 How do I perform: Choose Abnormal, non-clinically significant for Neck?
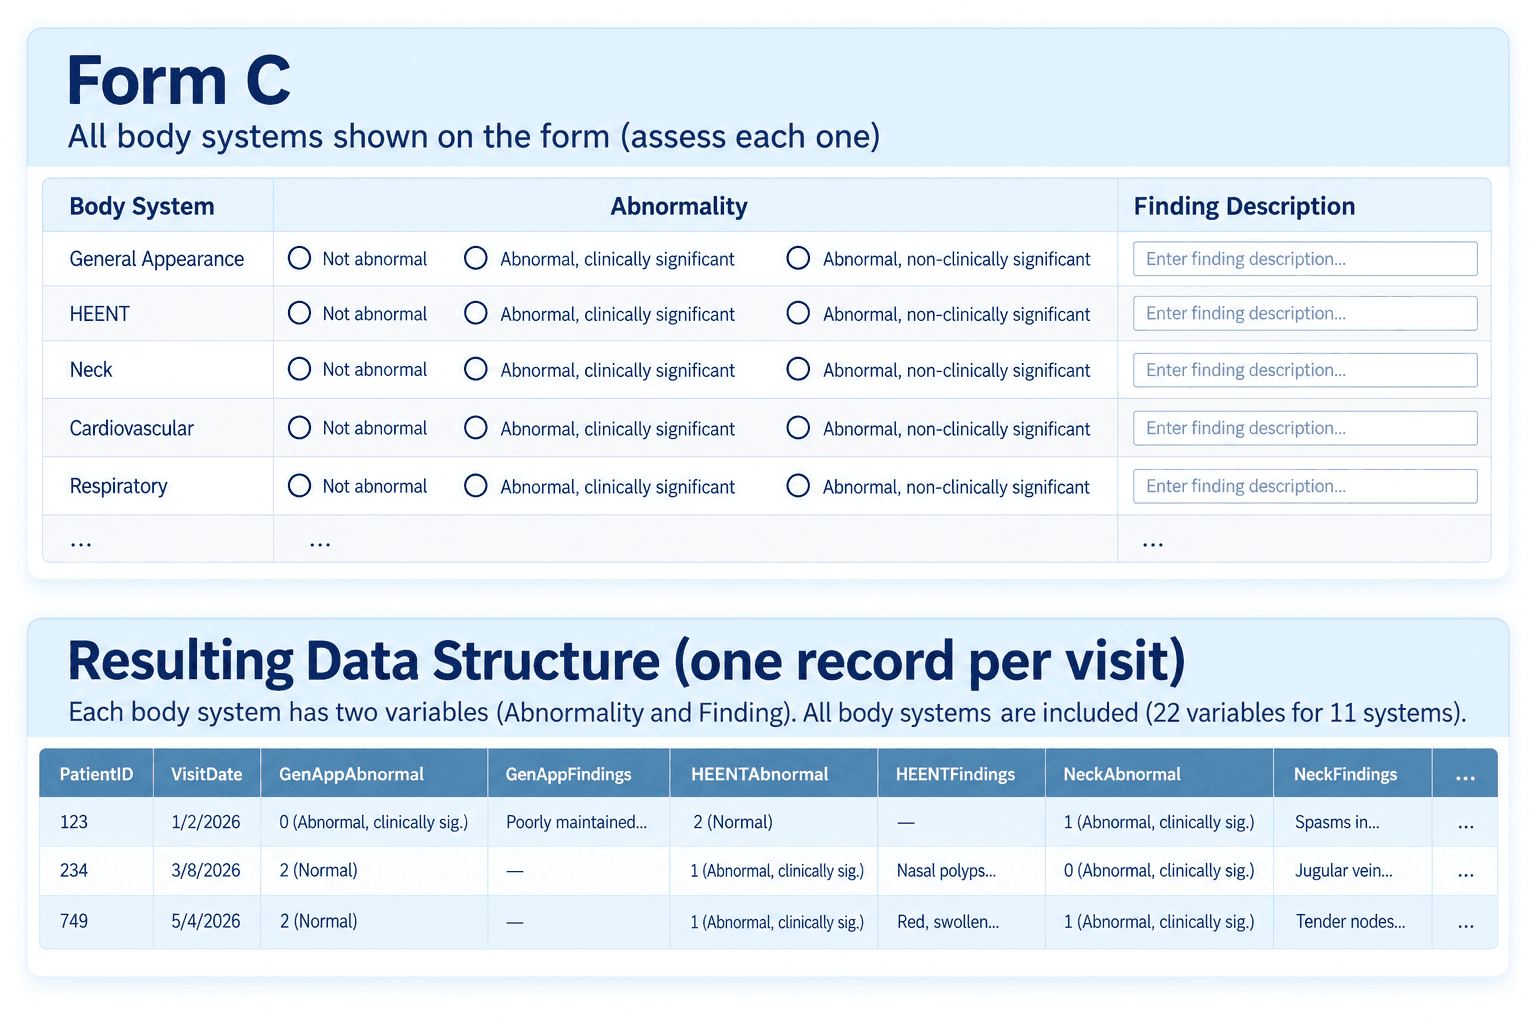pyautogui.click(x=798, y=369)
